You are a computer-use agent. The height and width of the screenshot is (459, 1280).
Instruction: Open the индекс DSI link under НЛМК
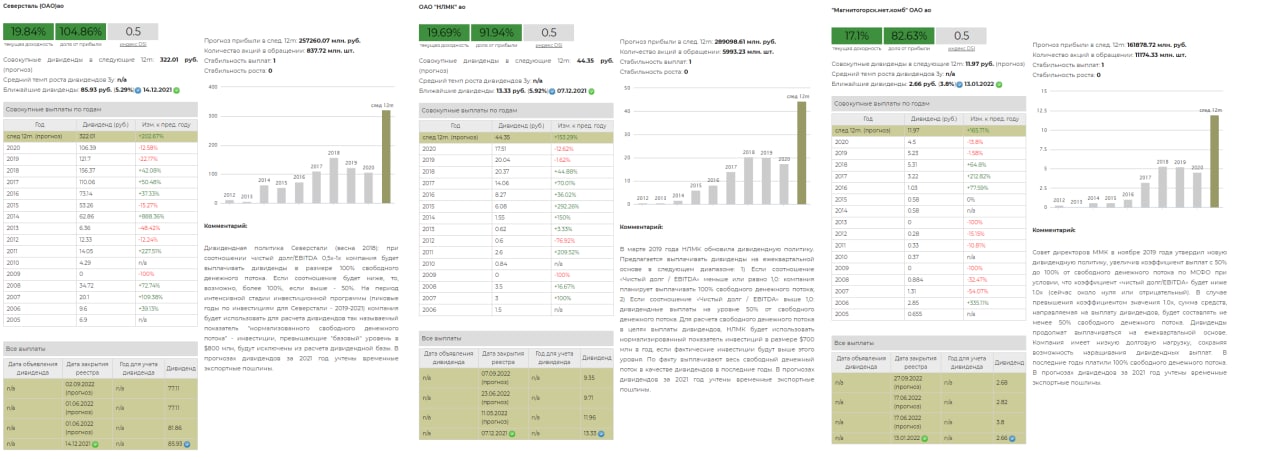(549, 47)
